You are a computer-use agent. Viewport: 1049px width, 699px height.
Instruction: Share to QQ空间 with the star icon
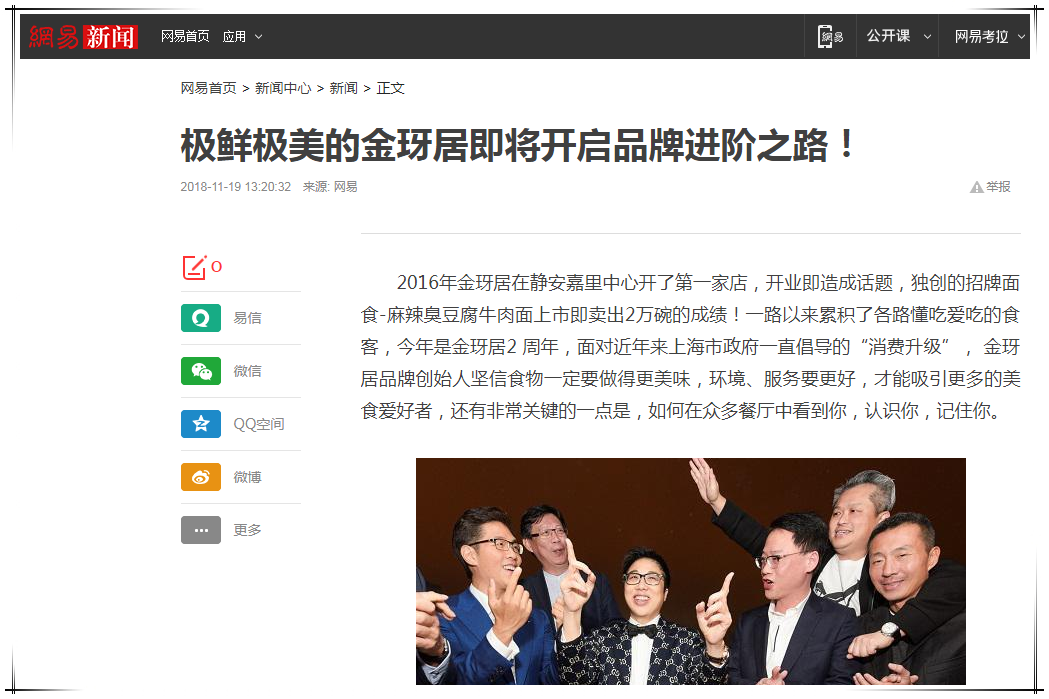201,423
